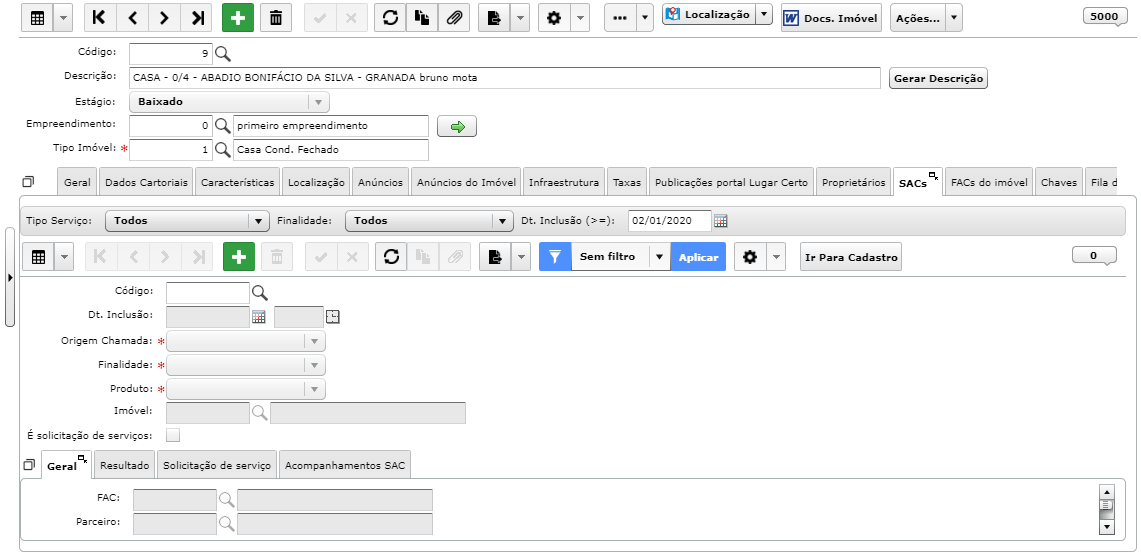Duplicate record using top copy icon
This screenshot has height=555, width=1141.
[422, 18]
